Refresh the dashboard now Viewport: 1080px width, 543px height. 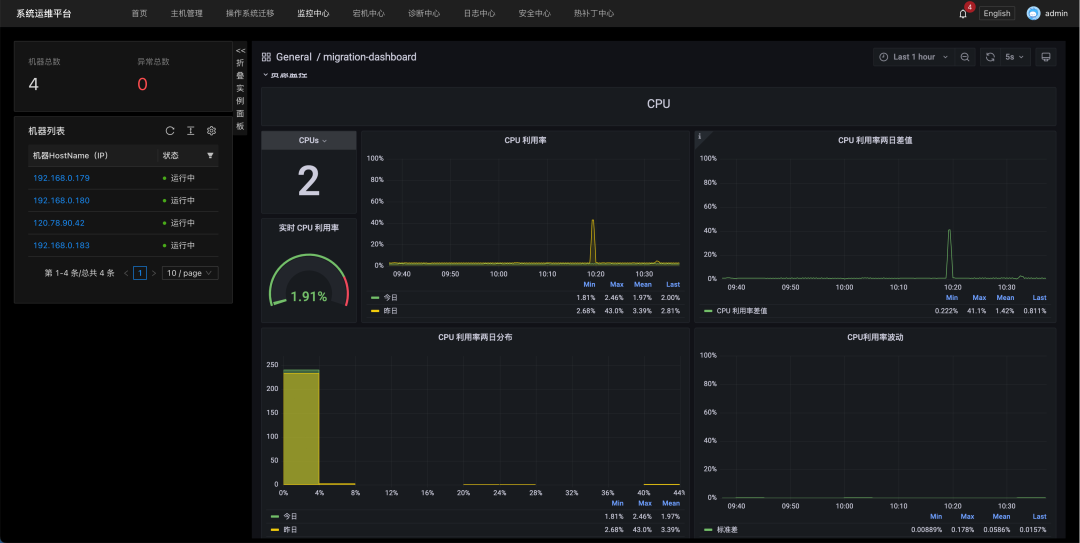tap(990, 57)
